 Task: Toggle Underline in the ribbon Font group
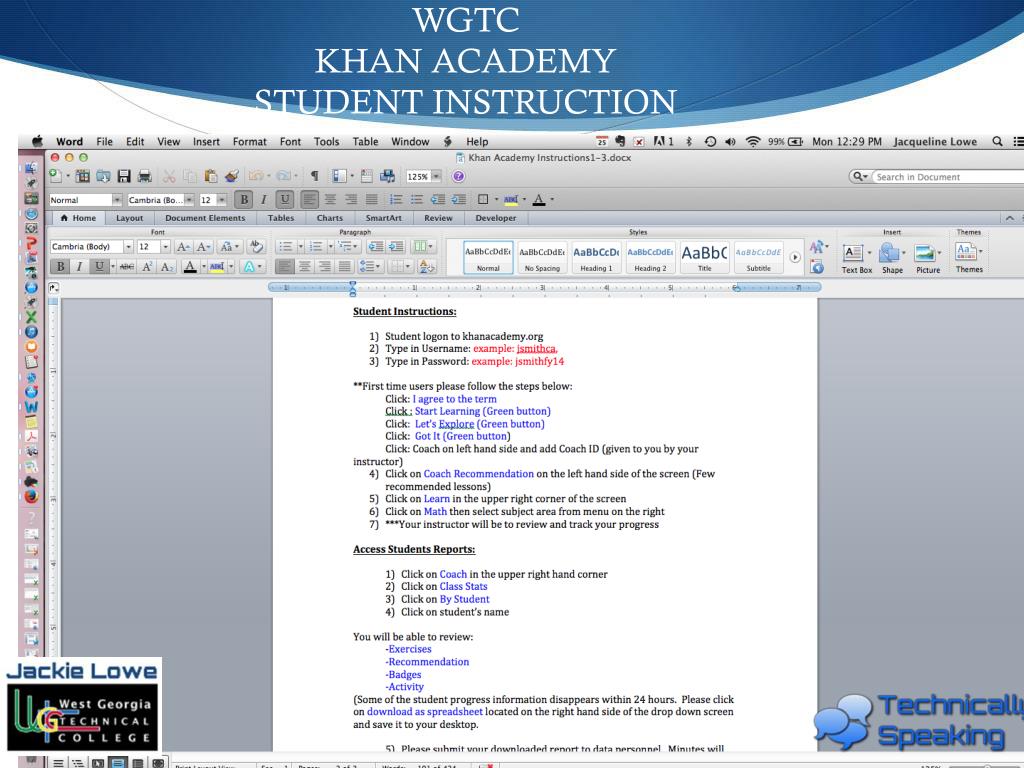point(99,266)
